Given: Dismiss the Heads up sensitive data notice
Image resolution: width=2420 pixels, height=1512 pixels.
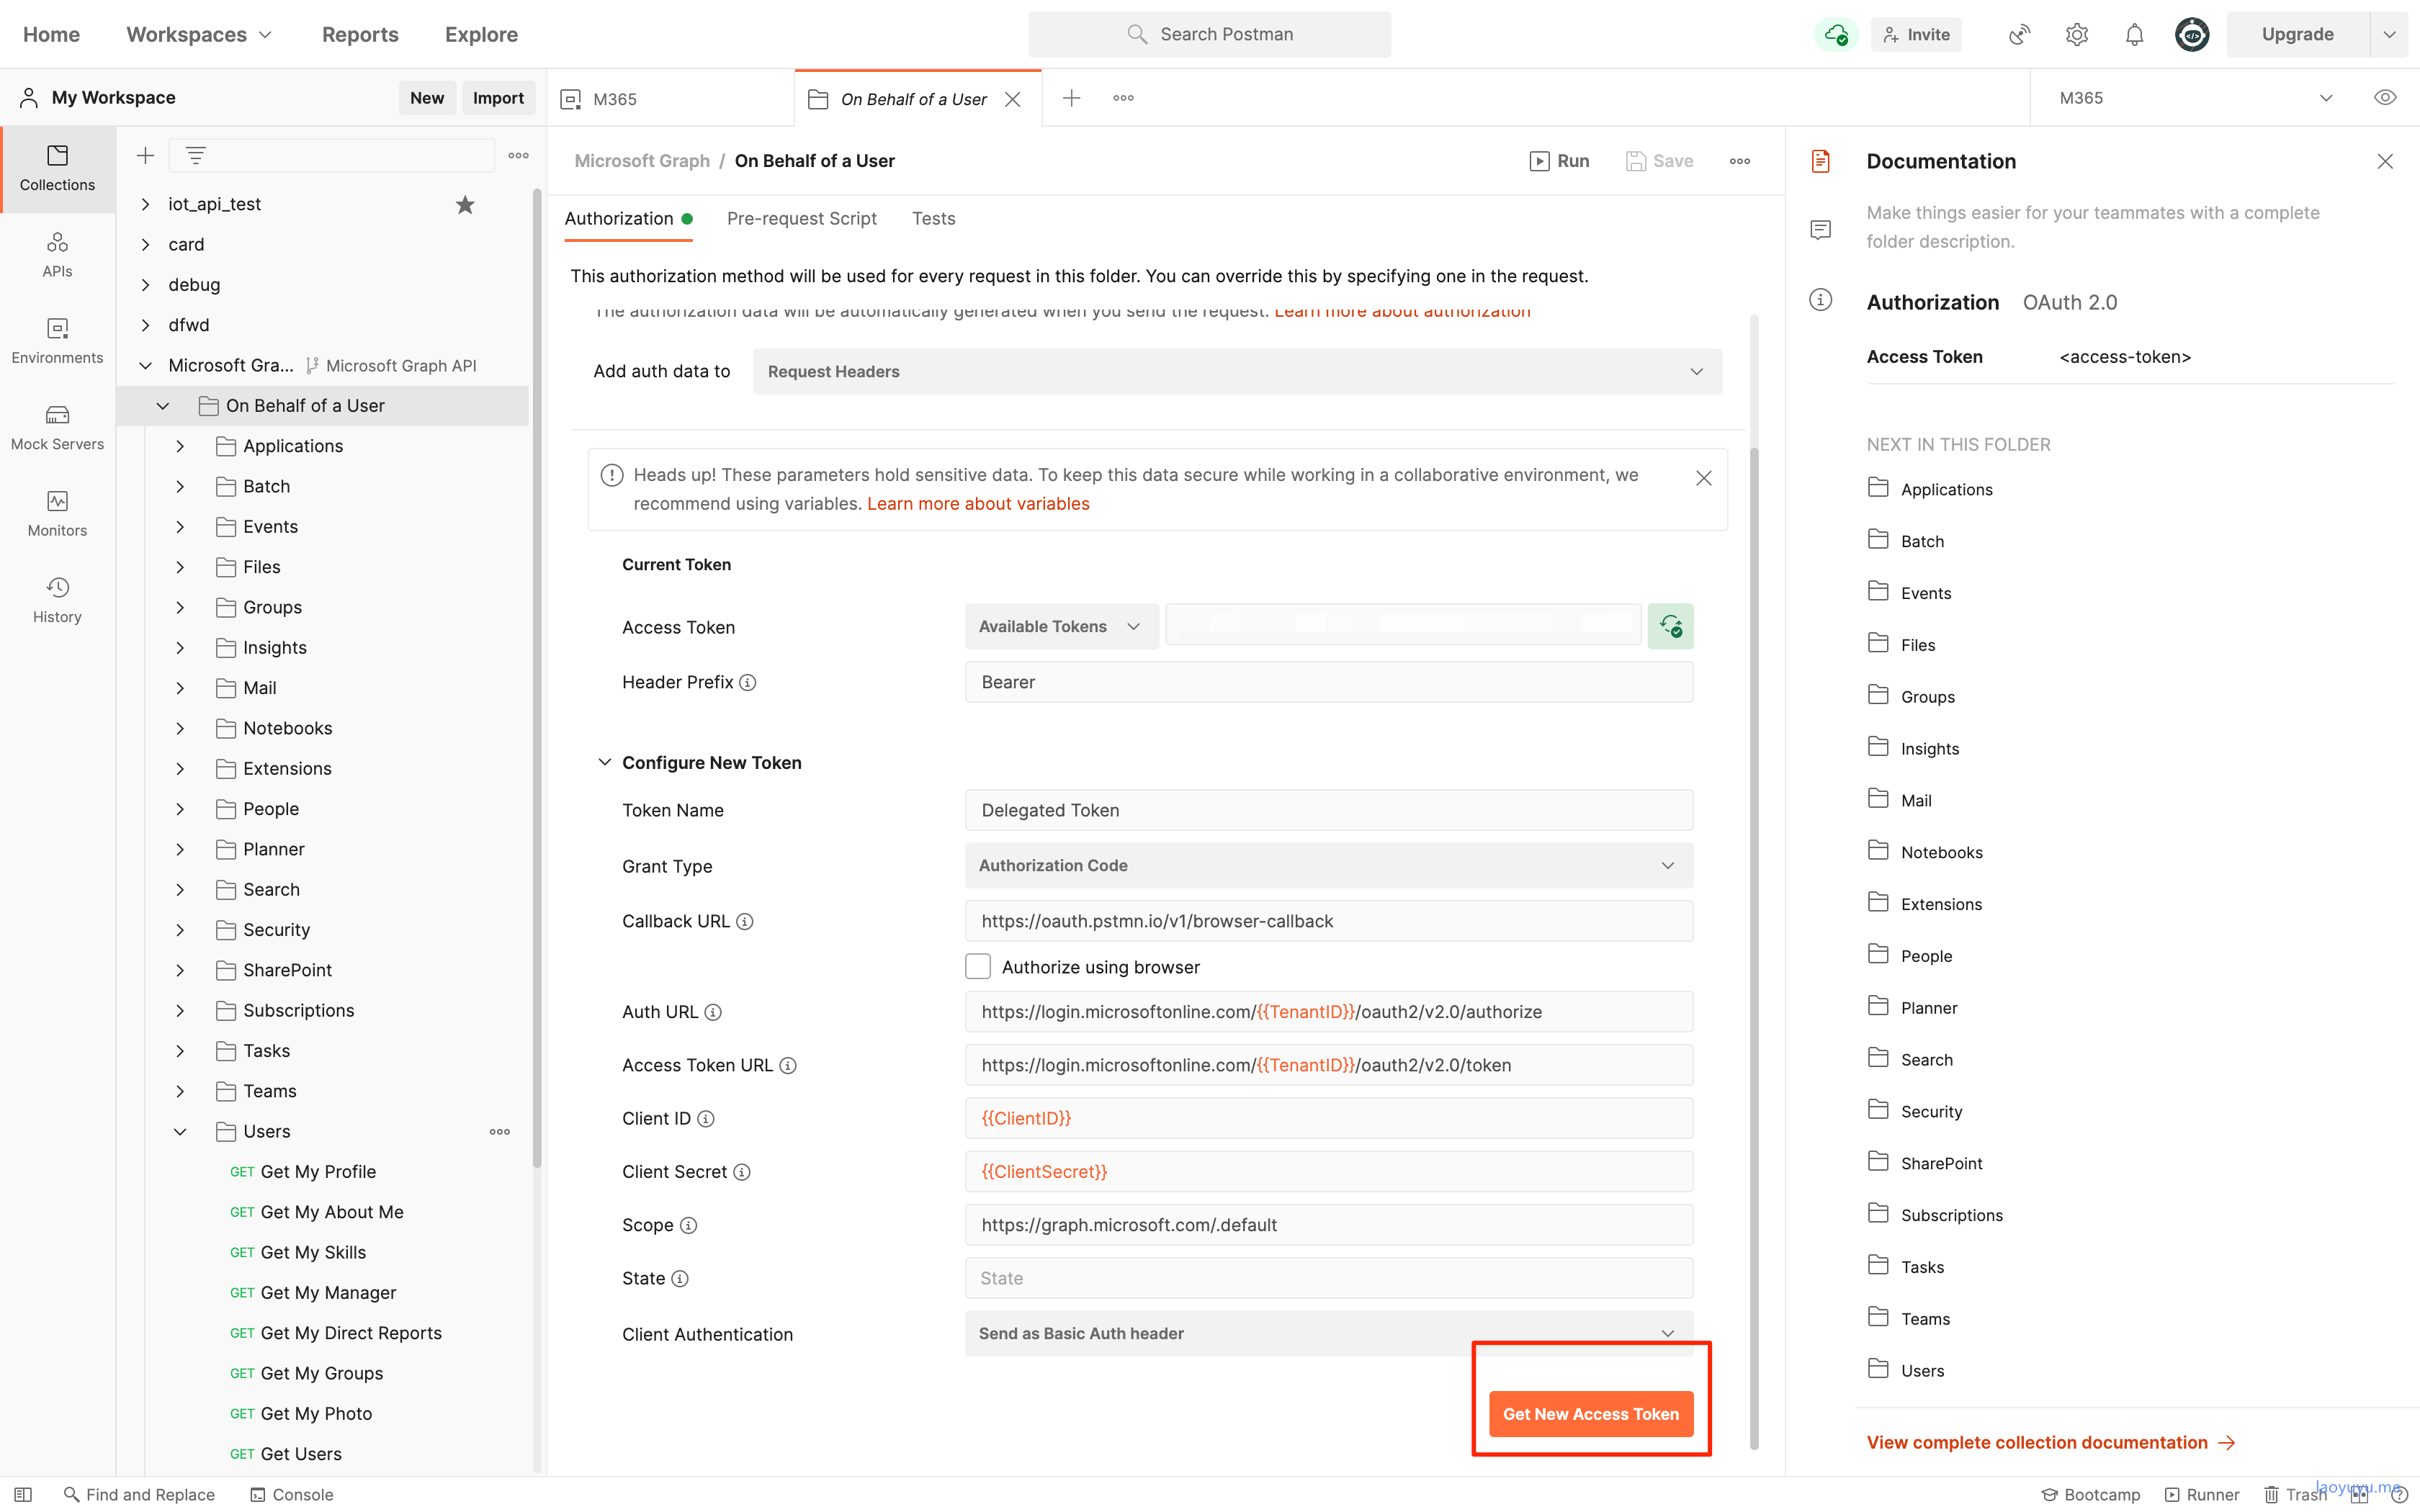Looking at the screenshot, I should pos(1704,478).
